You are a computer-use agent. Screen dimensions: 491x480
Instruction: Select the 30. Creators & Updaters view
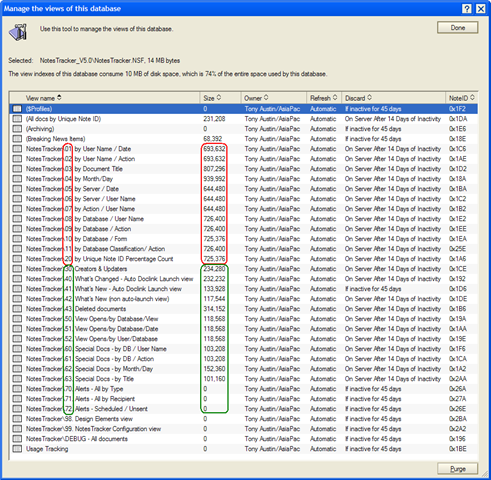[244, 269]
